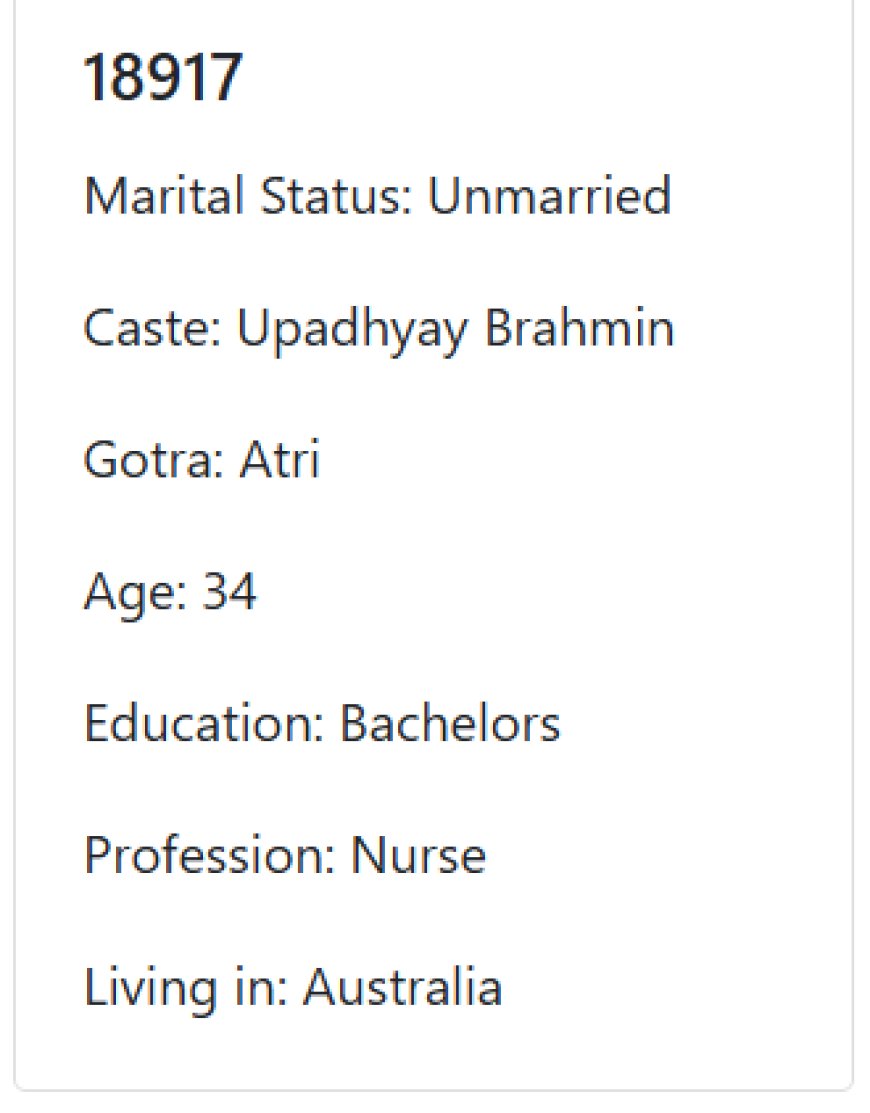870x1113 pixels.
Task: Select the Caste label
Action: (153, 329)
